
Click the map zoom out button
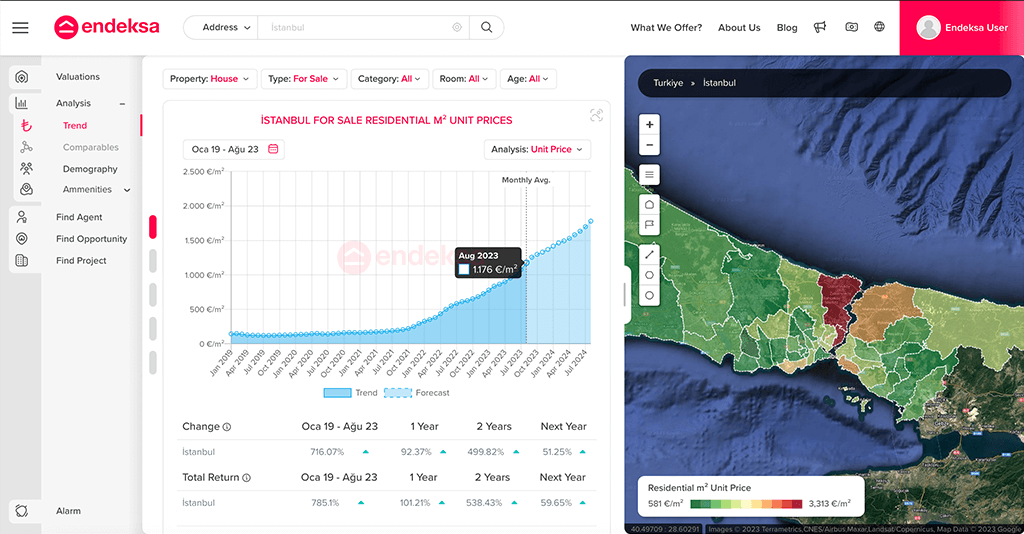pyautogui.click(x=650, y=145)
